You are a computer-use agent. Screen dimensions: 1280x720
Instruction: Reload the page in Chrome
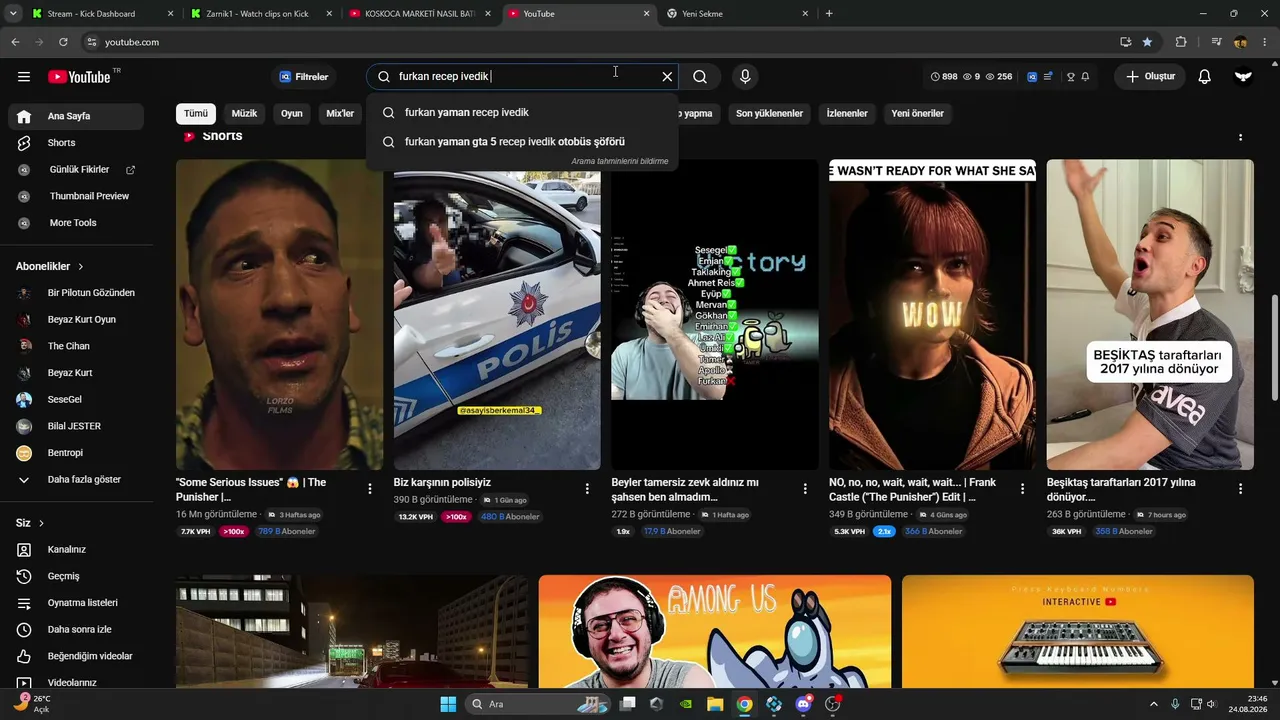tap(63, 42)
